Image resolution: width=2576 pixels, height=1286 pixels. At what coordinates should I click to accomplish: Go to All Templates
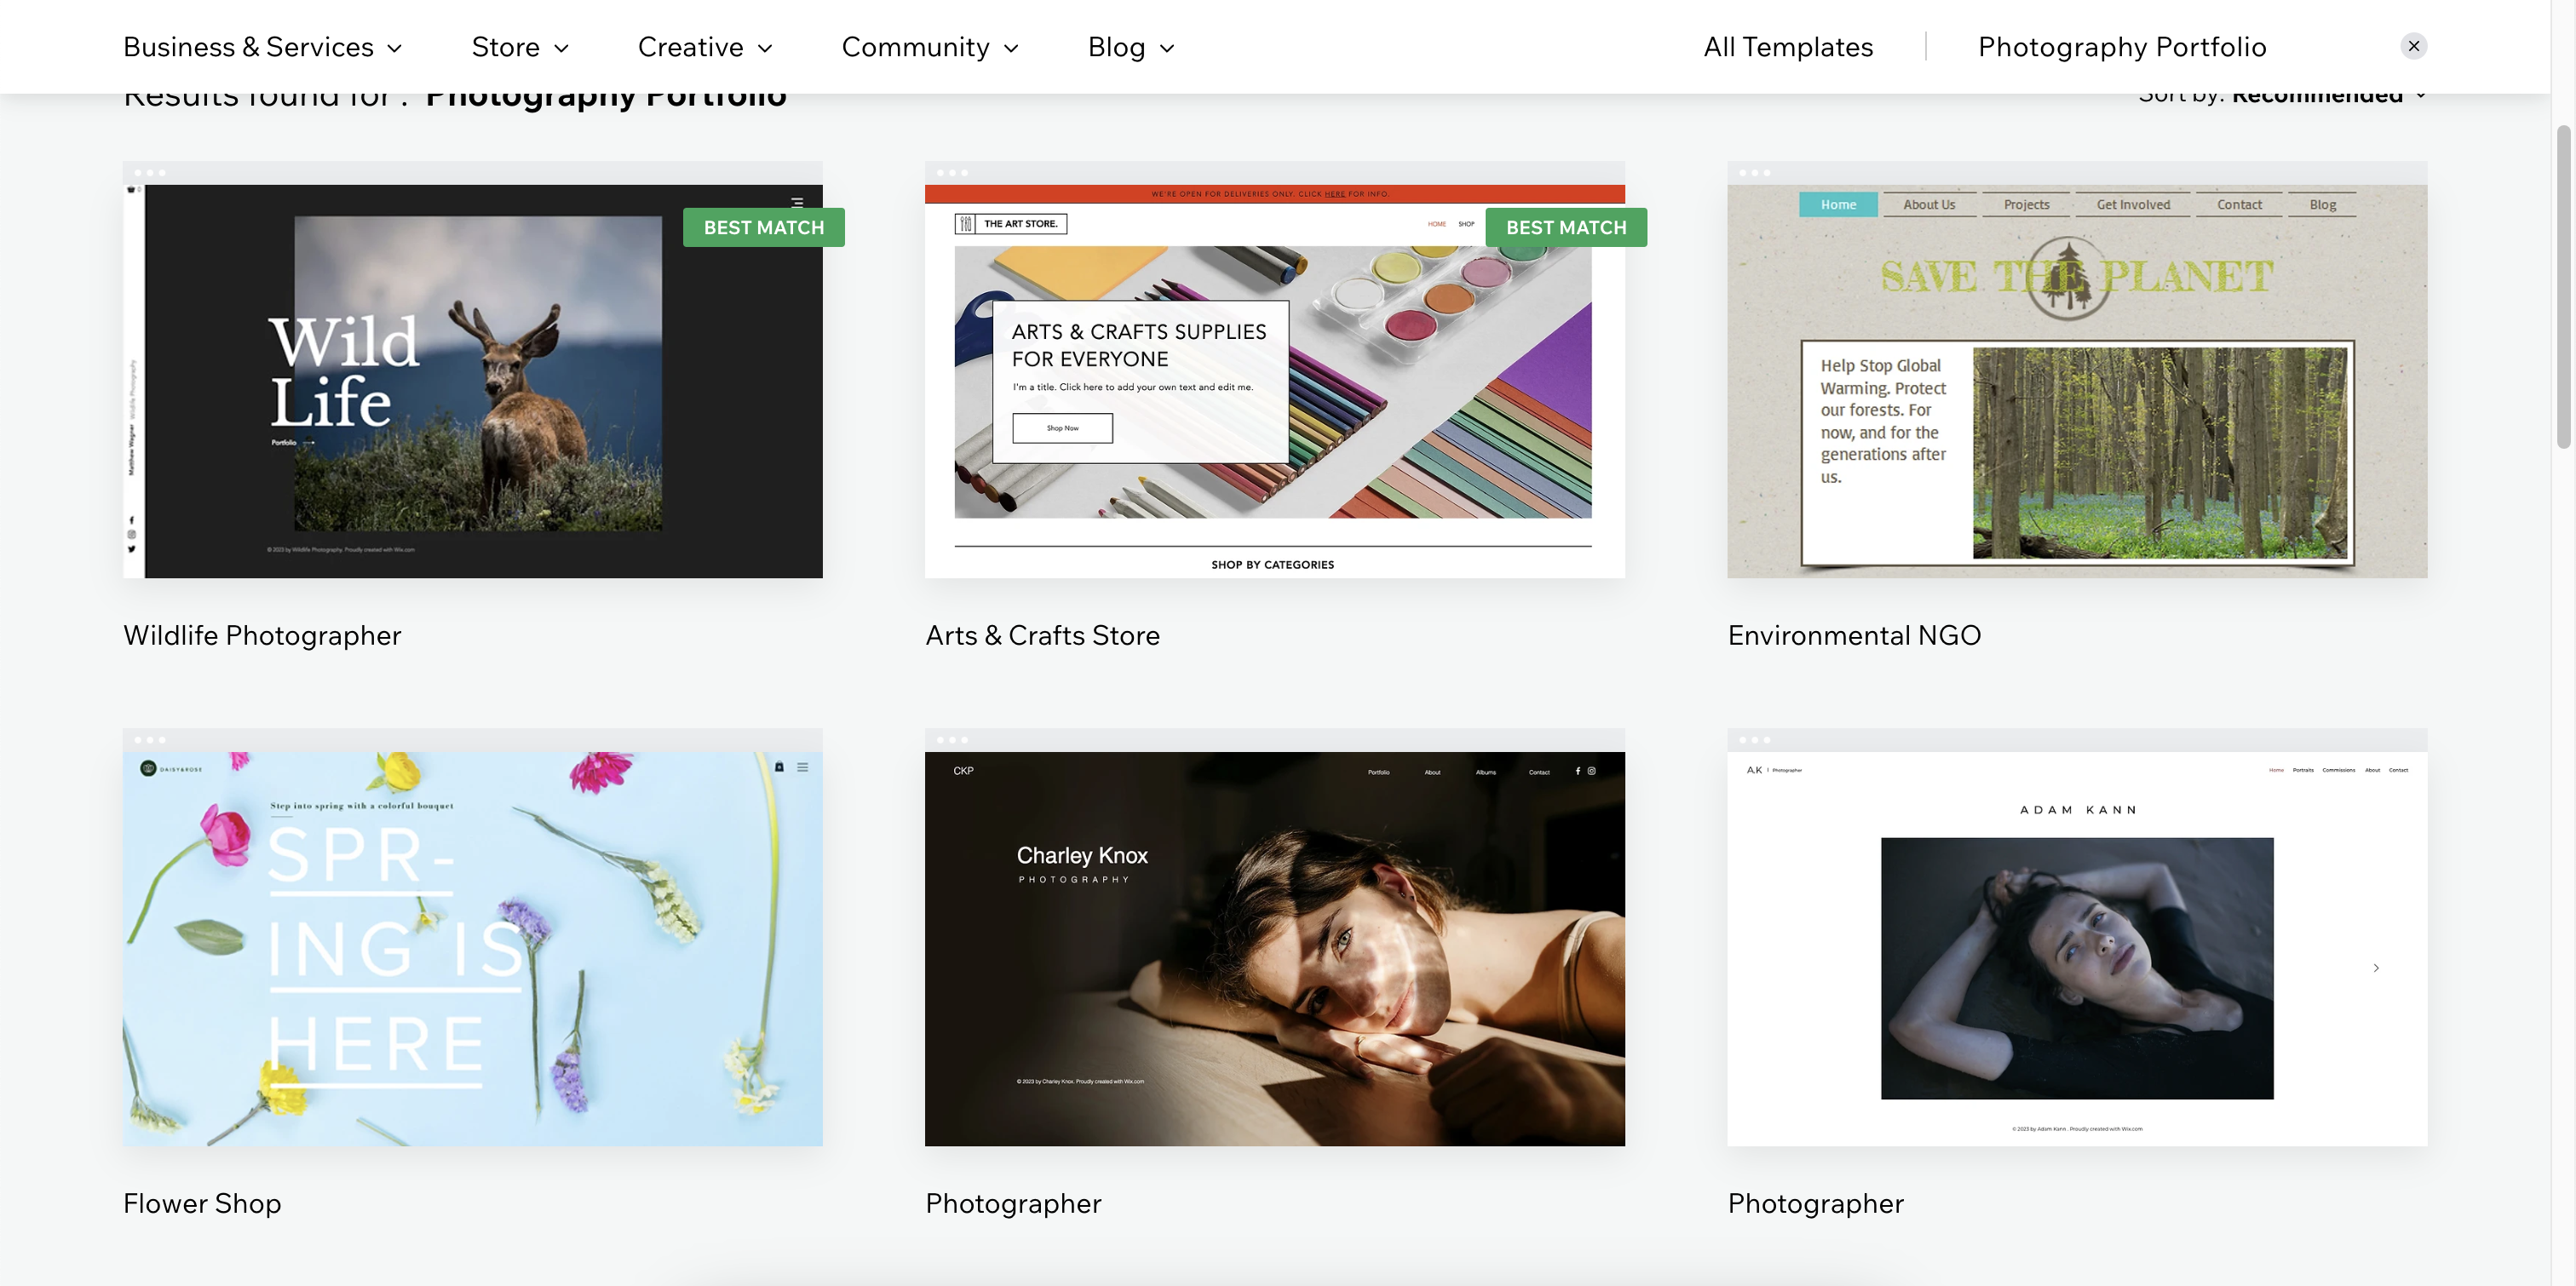coord(1788,47)
